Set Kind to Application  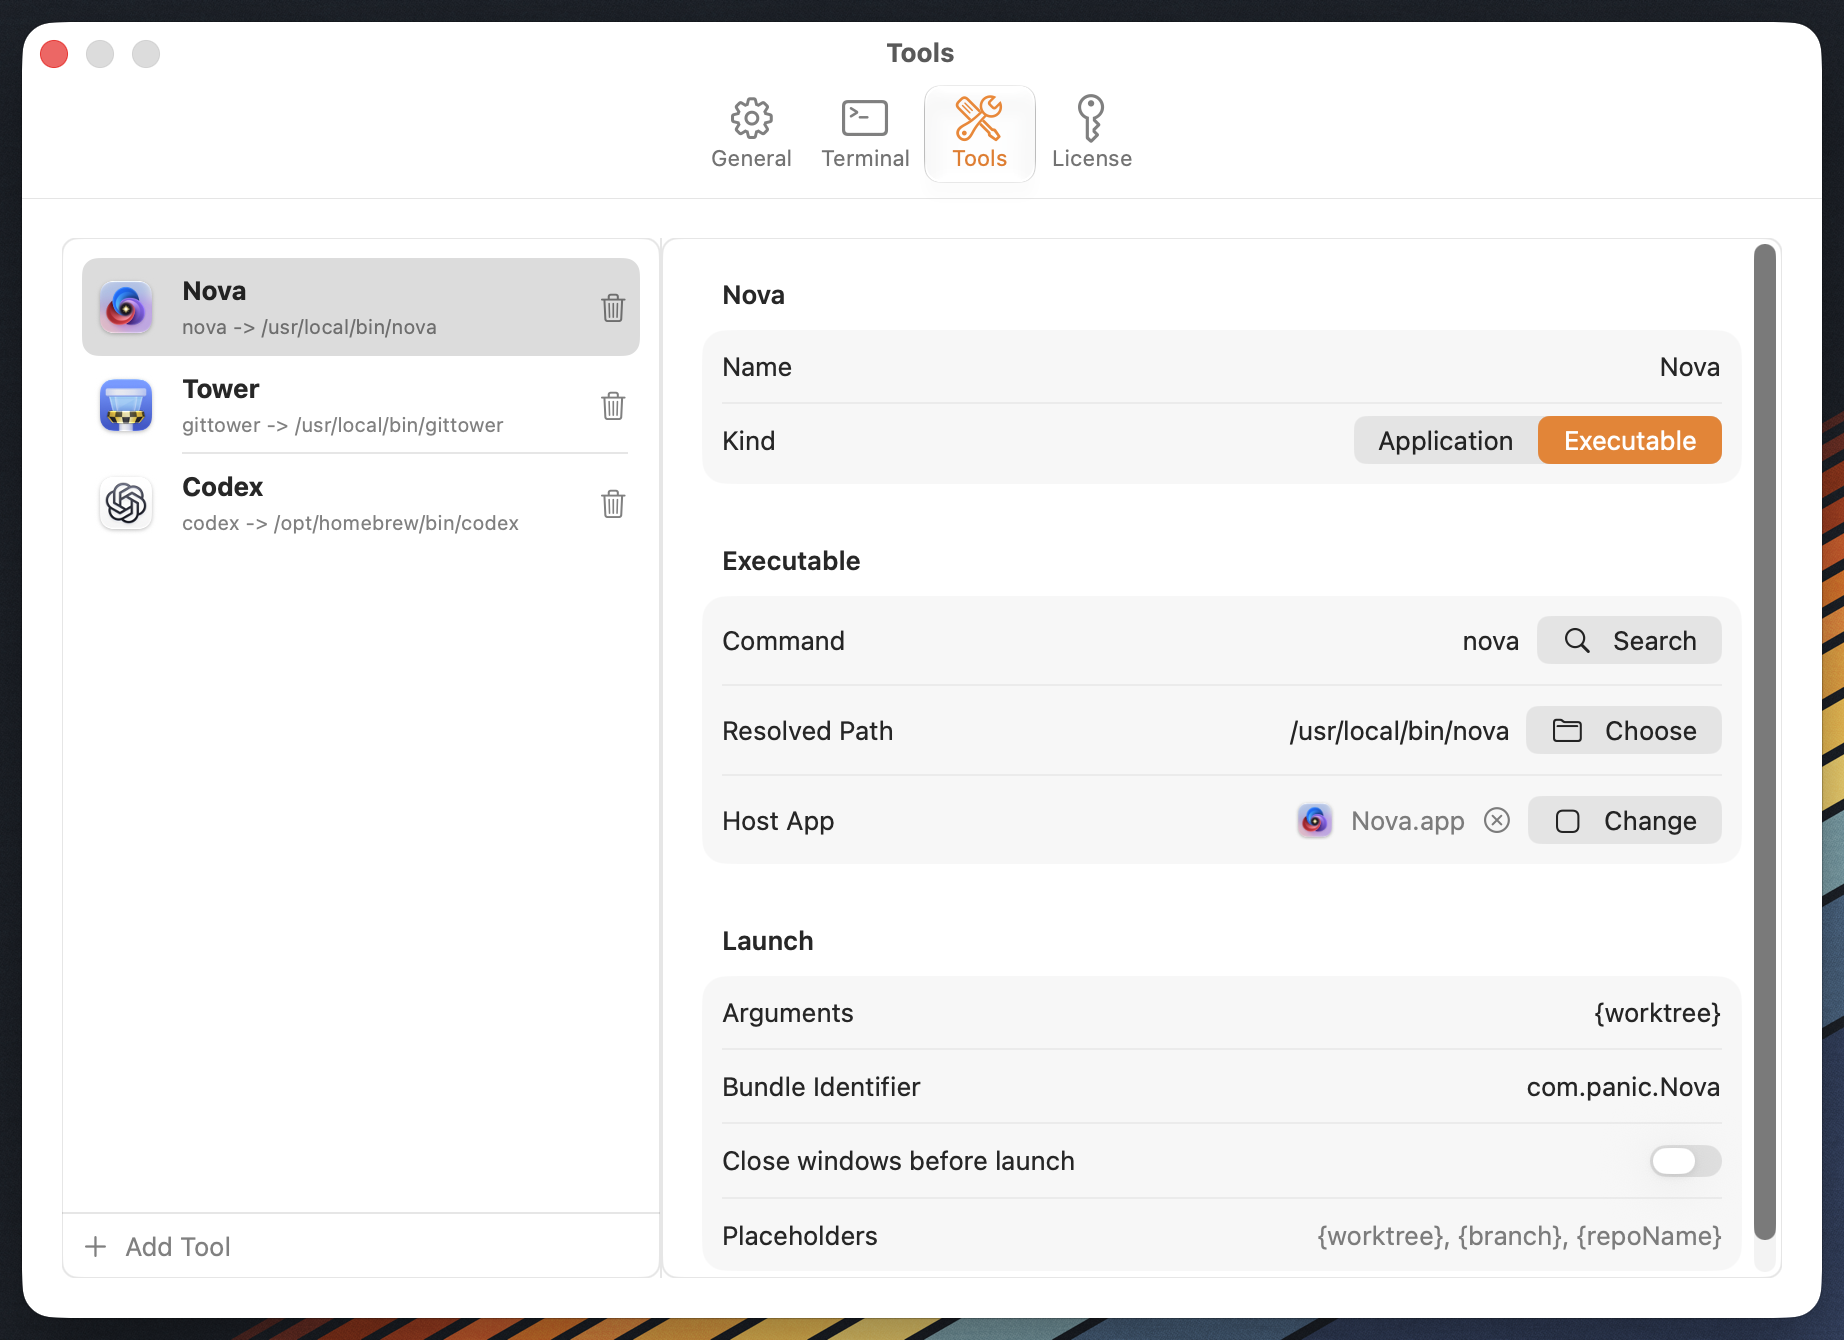point(1445,440)
